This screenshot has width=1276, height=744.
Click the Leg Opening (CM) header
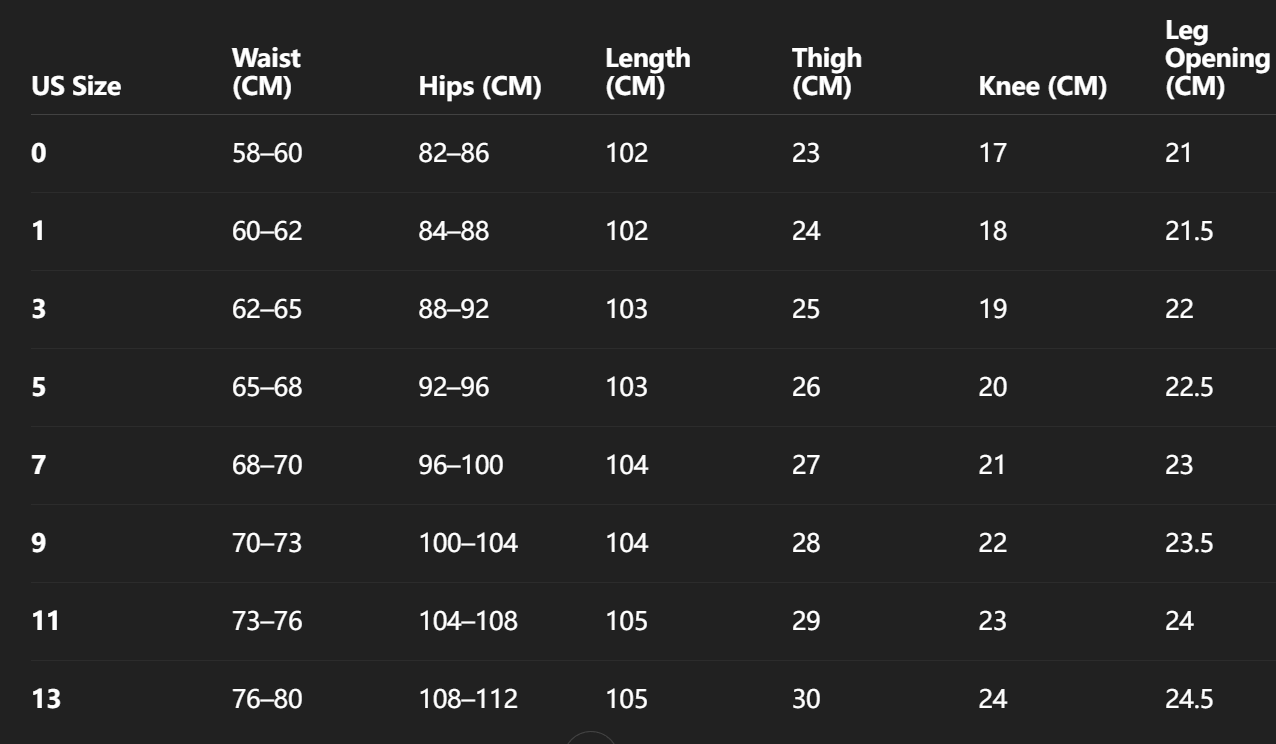[x=1216, y=60]
